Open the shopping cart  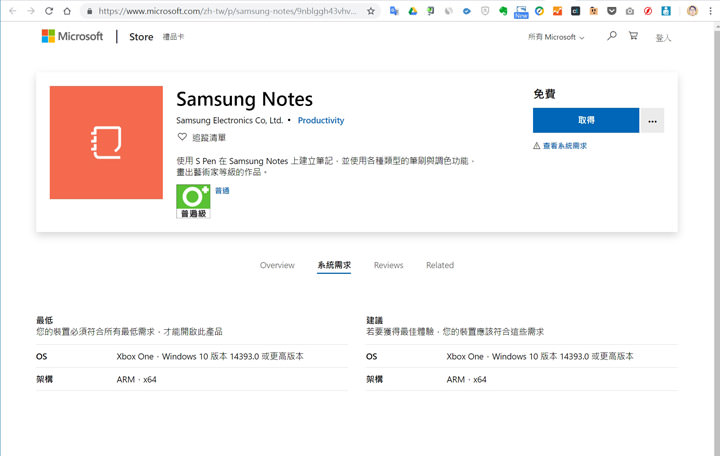coord(633,36)
